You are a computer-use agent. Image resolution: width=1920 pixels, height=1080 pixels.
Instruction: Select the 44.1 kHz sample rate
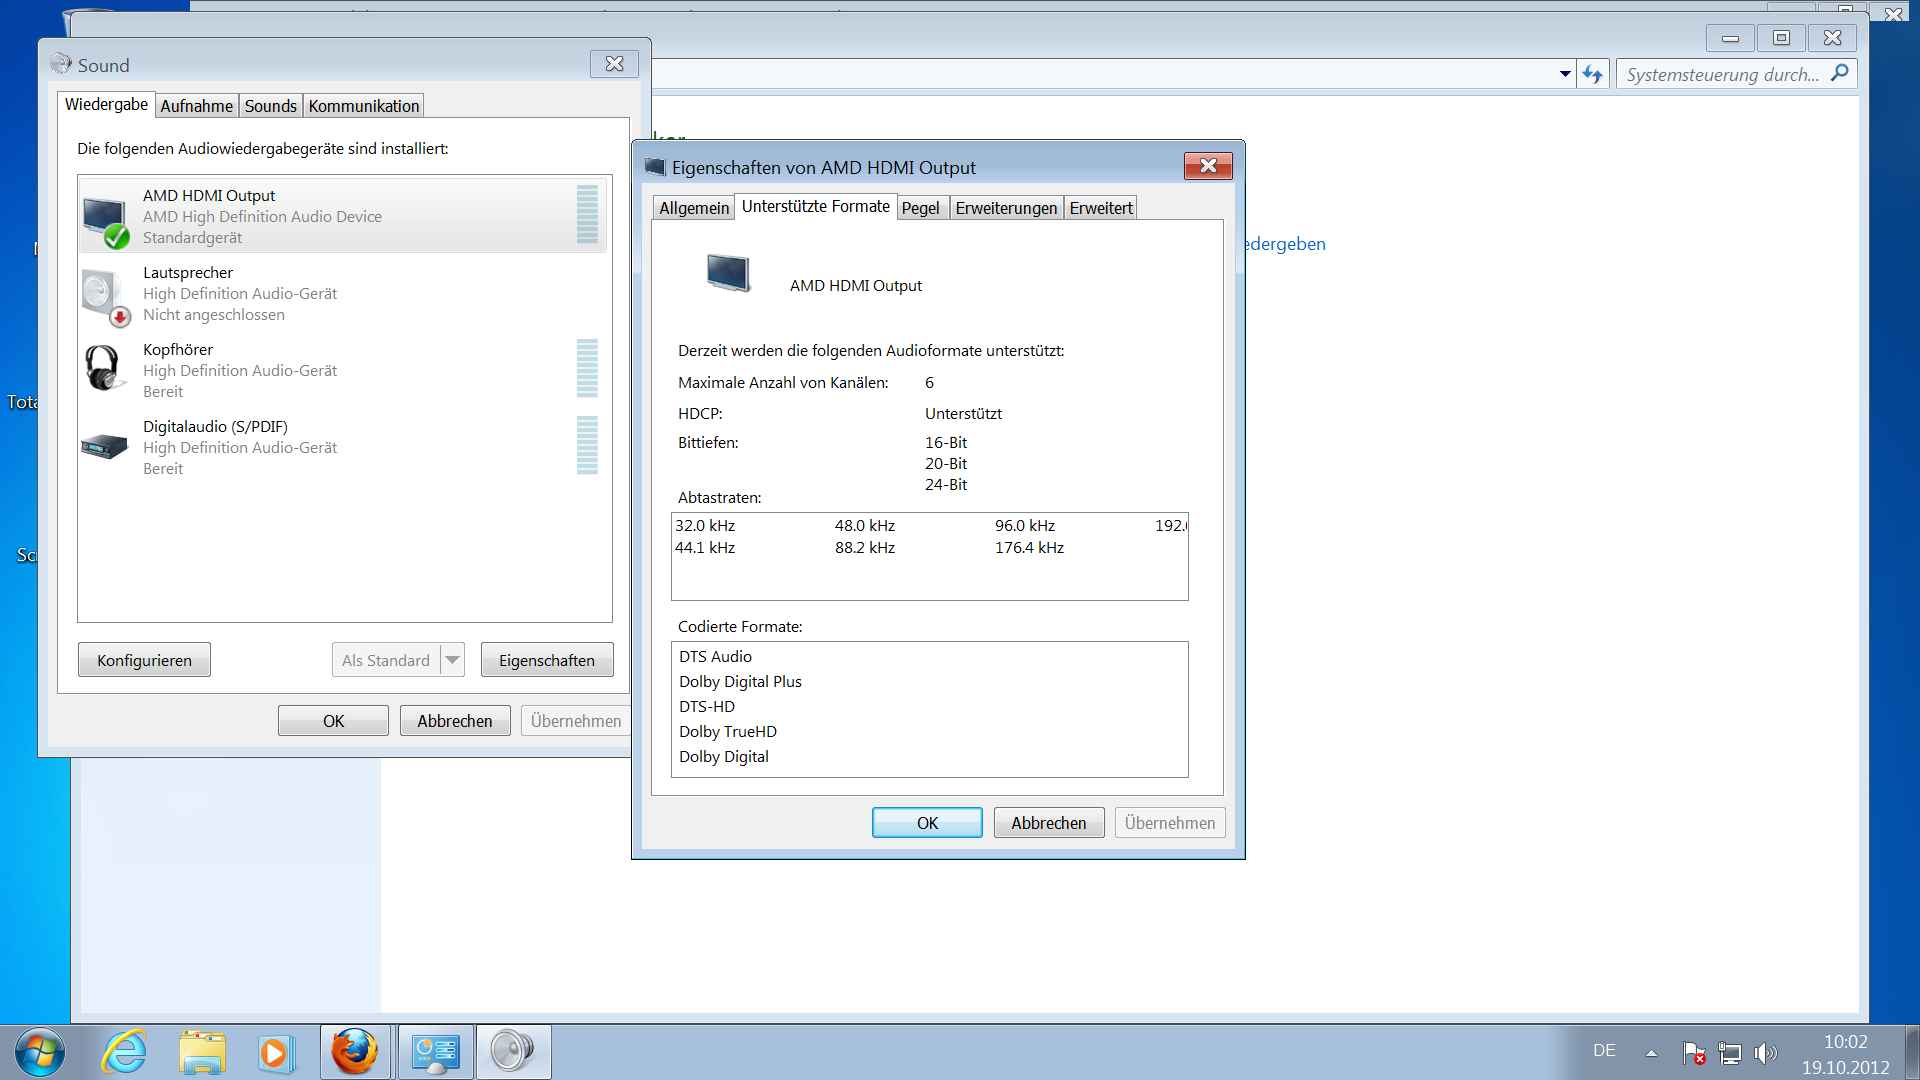(705, 547)
